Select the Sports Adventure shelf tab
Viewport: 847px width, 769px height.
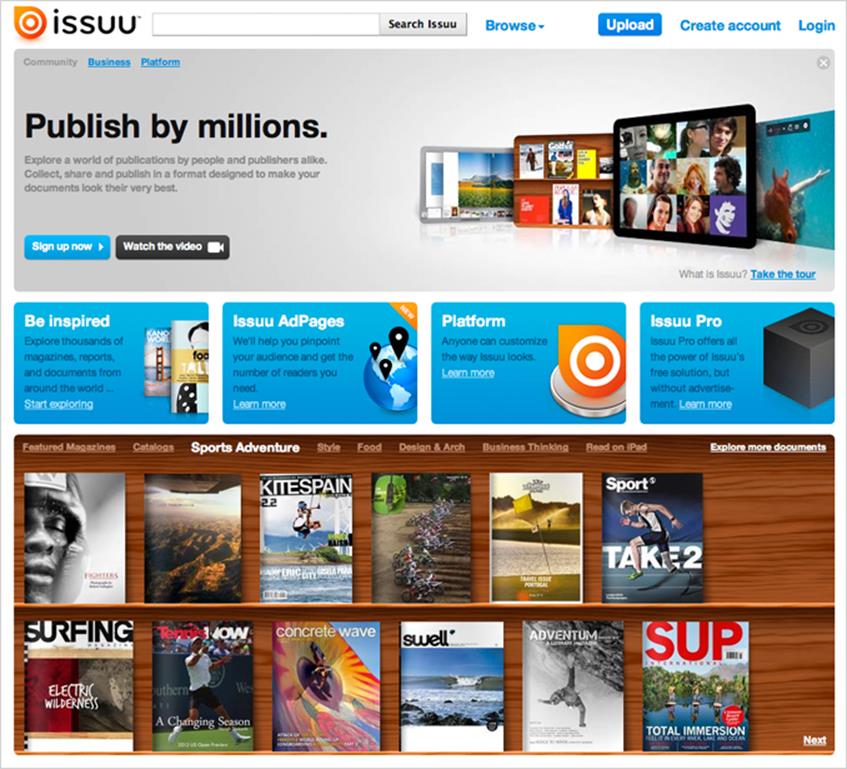click(245, 447)
